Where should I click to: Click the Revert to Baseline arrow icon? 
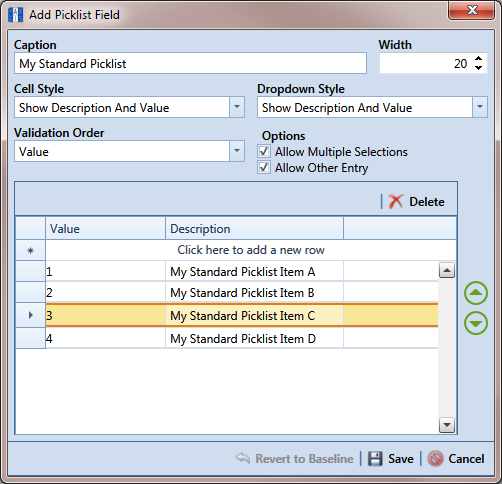pyautogui.click(x=243, y=458)
